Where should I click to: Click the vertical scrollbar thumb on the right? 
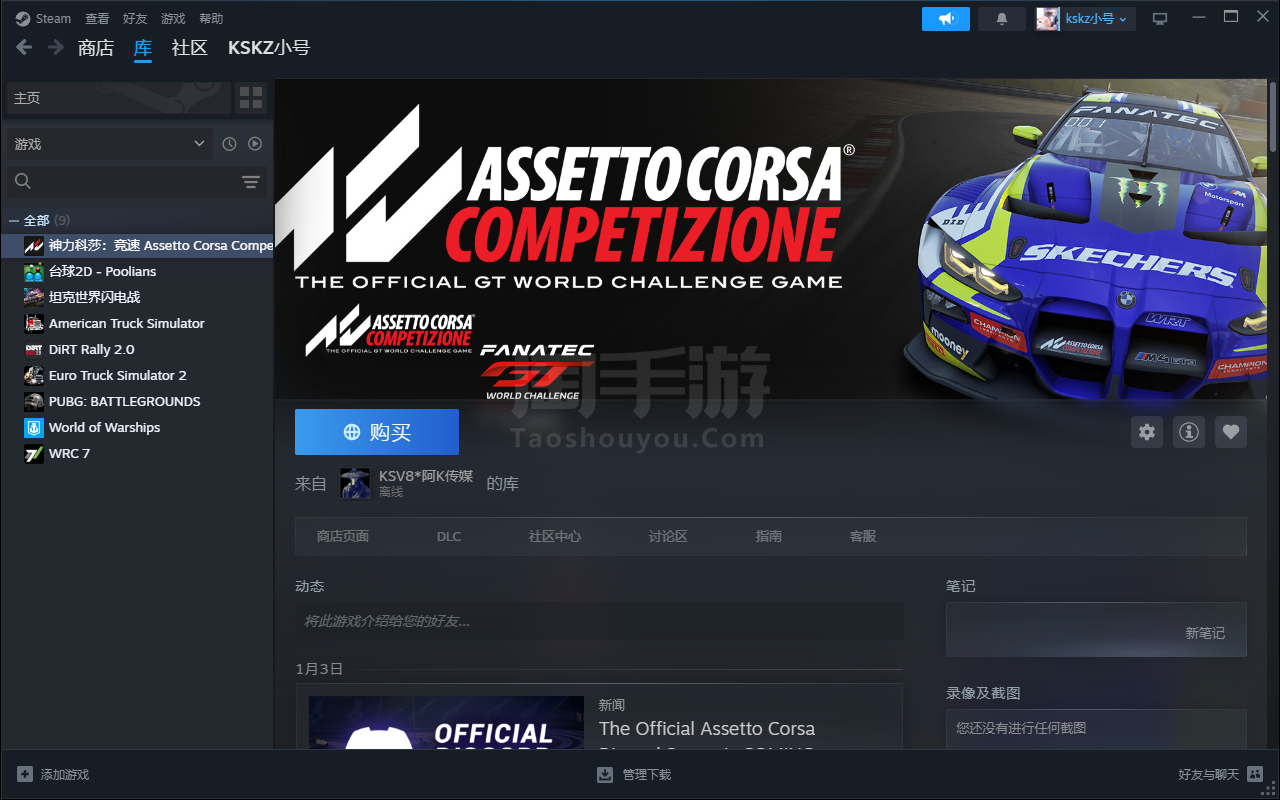pos(1273,115)
